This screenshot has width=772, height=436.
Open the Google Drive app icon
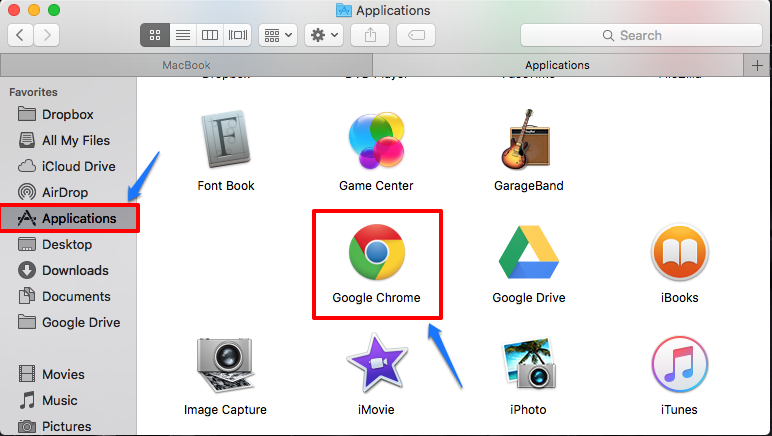pyautogui.click(x=529, y=252)
